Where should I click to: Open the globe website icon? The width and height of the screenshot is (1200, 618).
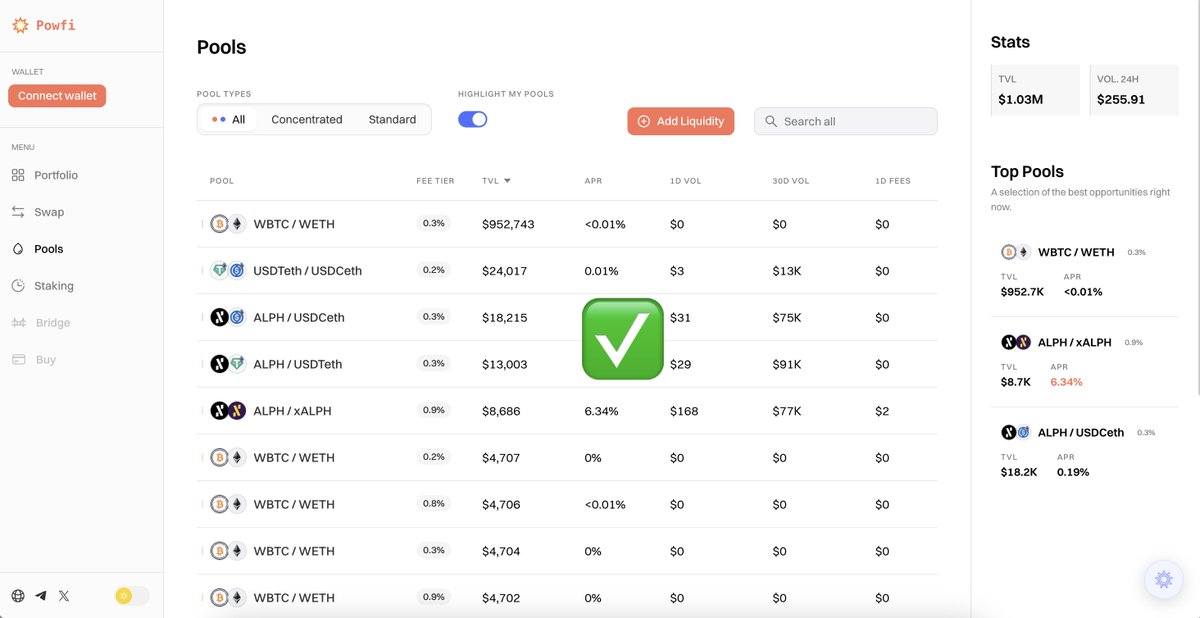pyautogui.click(x=18, y=596)
